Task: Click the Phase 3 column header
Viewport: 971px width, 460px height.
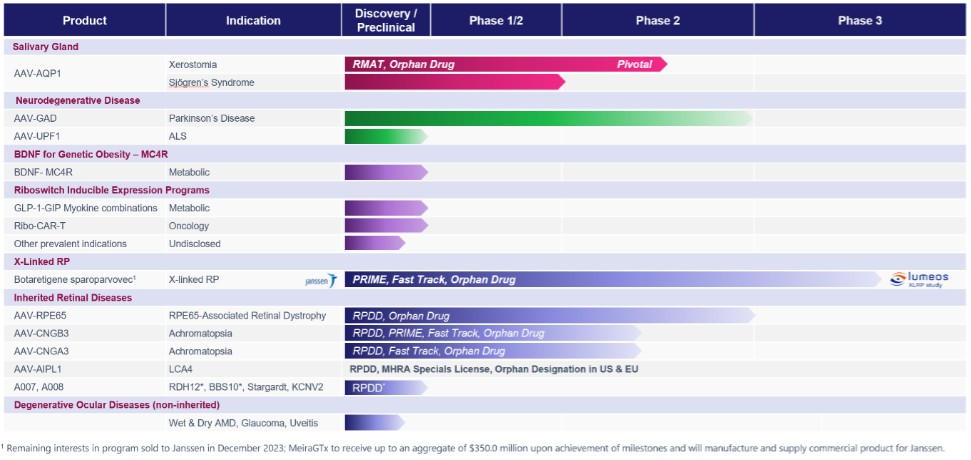Action: pos(859,20)
